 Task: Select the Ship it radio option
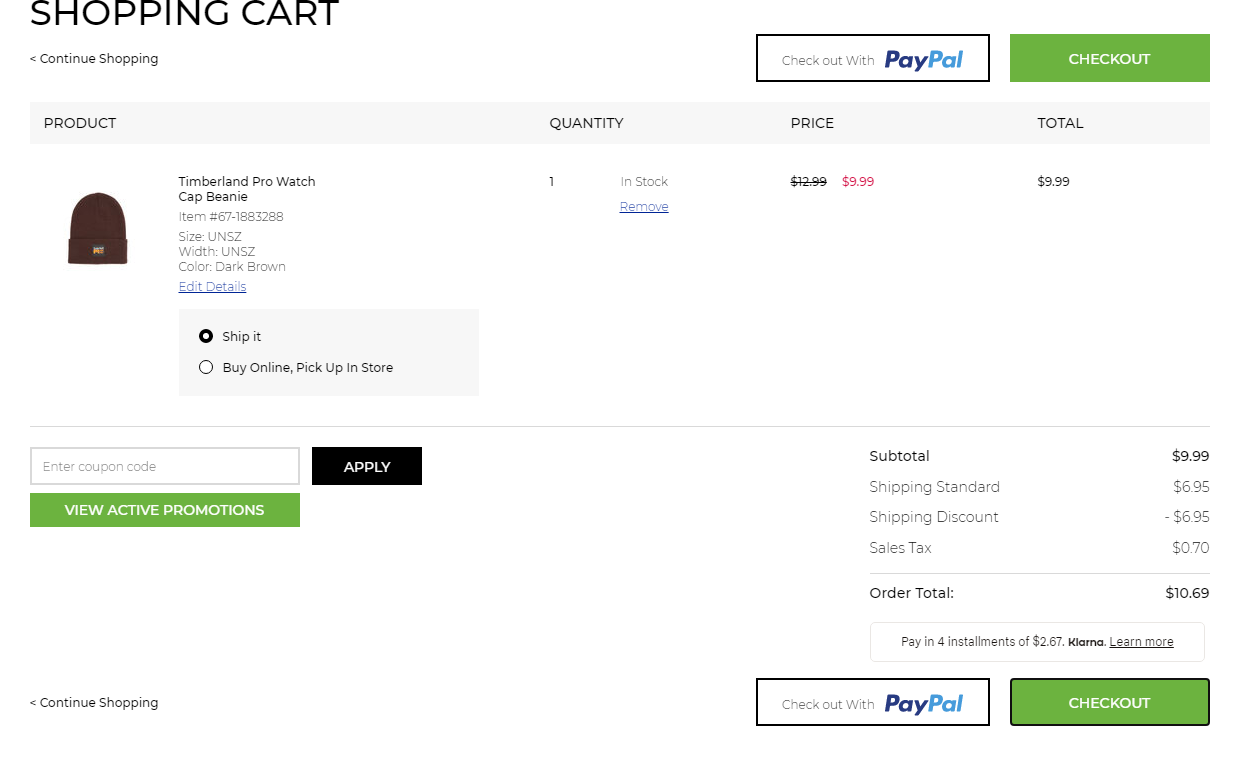(206, 337)
